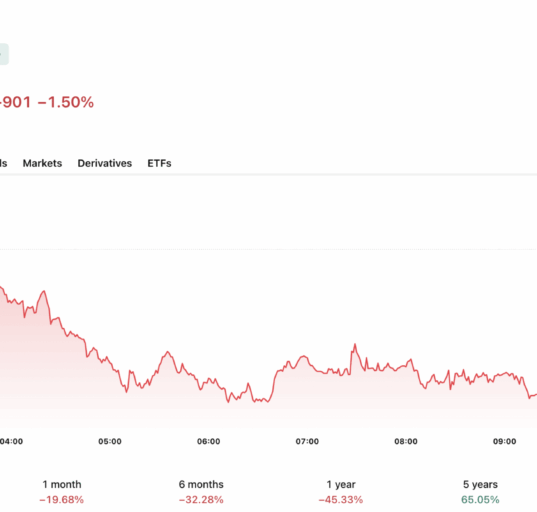Open the Markets tab
Viewport: 537px width, 512px height.
[x=42, y=163]
